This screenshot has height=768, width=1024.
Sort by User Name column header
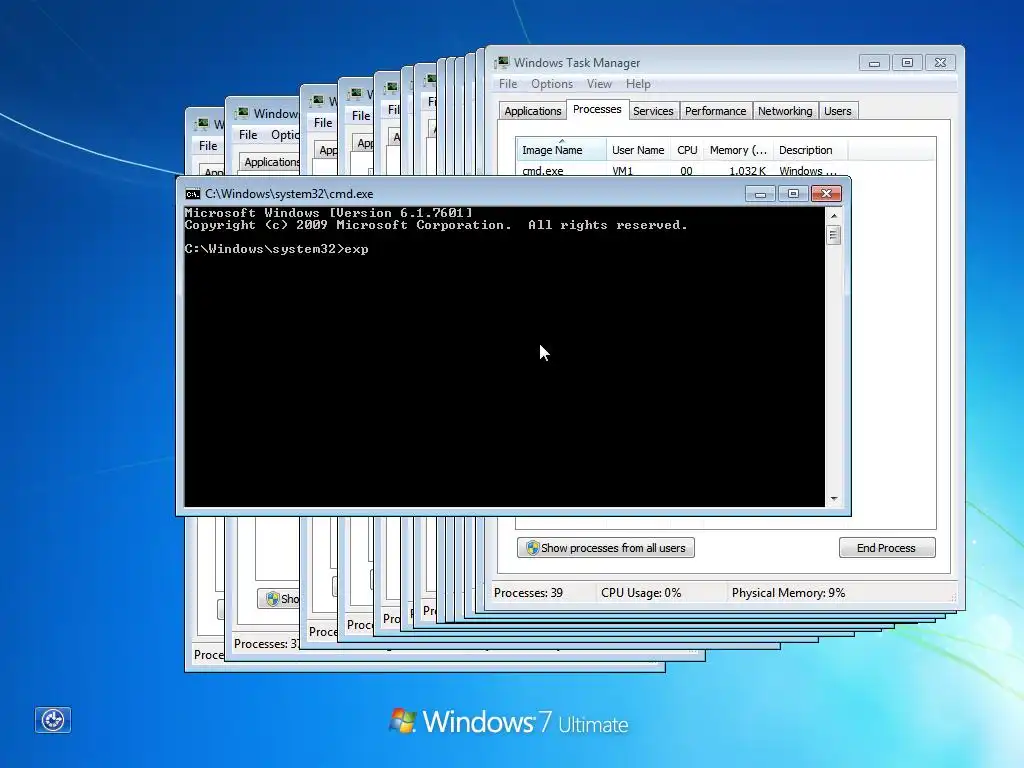coord(638,150)
